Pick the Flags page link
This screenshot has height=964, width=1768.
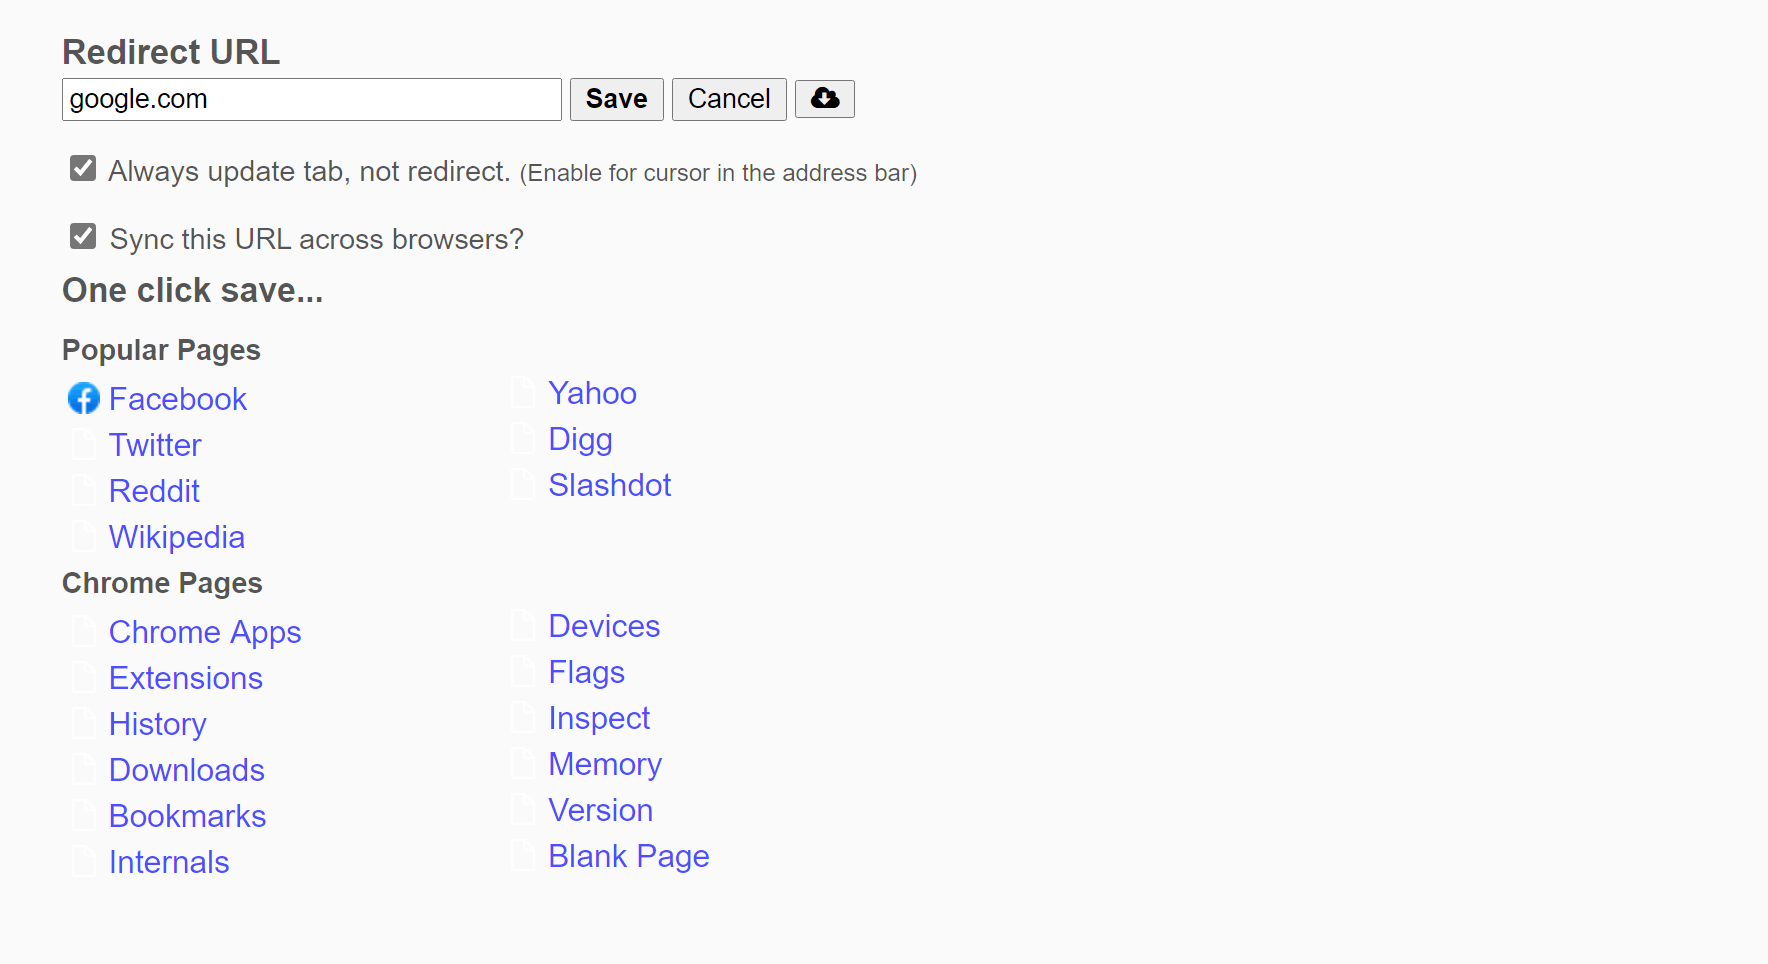pyautogui.click(x=586, y=672)
